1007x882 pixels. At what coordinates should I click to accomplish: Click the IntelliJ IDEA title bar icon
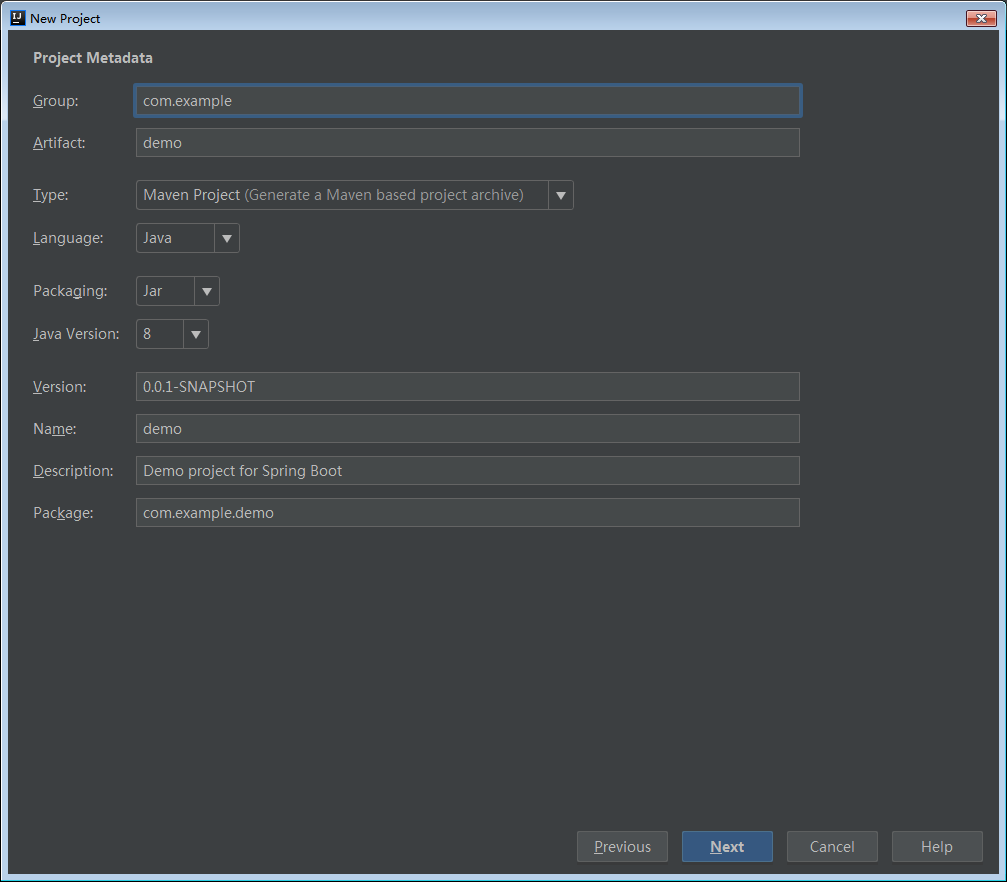pyautogui.click(x=18, y=18)
